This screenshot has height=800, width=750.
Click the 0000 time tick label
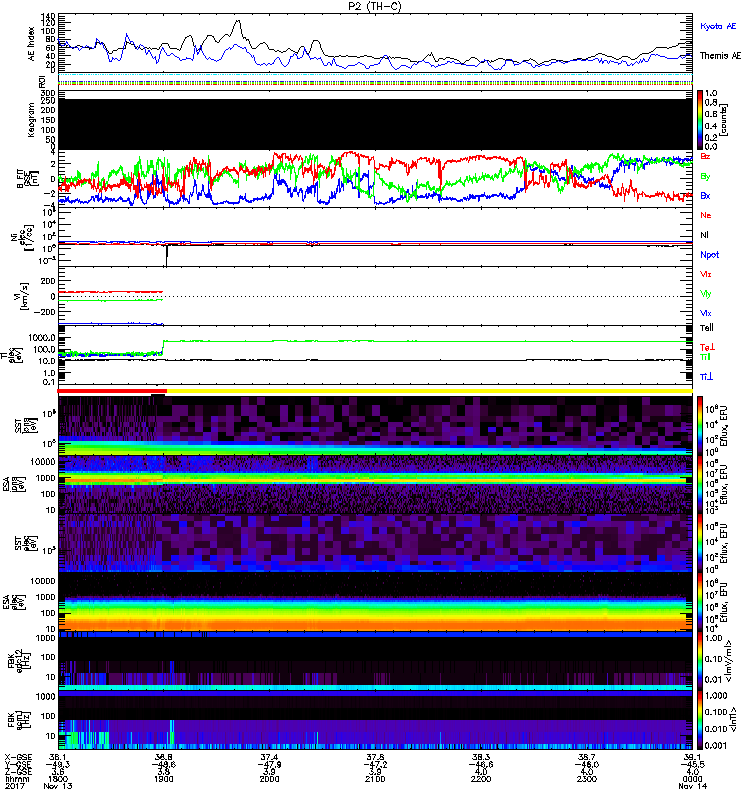pyautogui.click(x=692, y=779)
